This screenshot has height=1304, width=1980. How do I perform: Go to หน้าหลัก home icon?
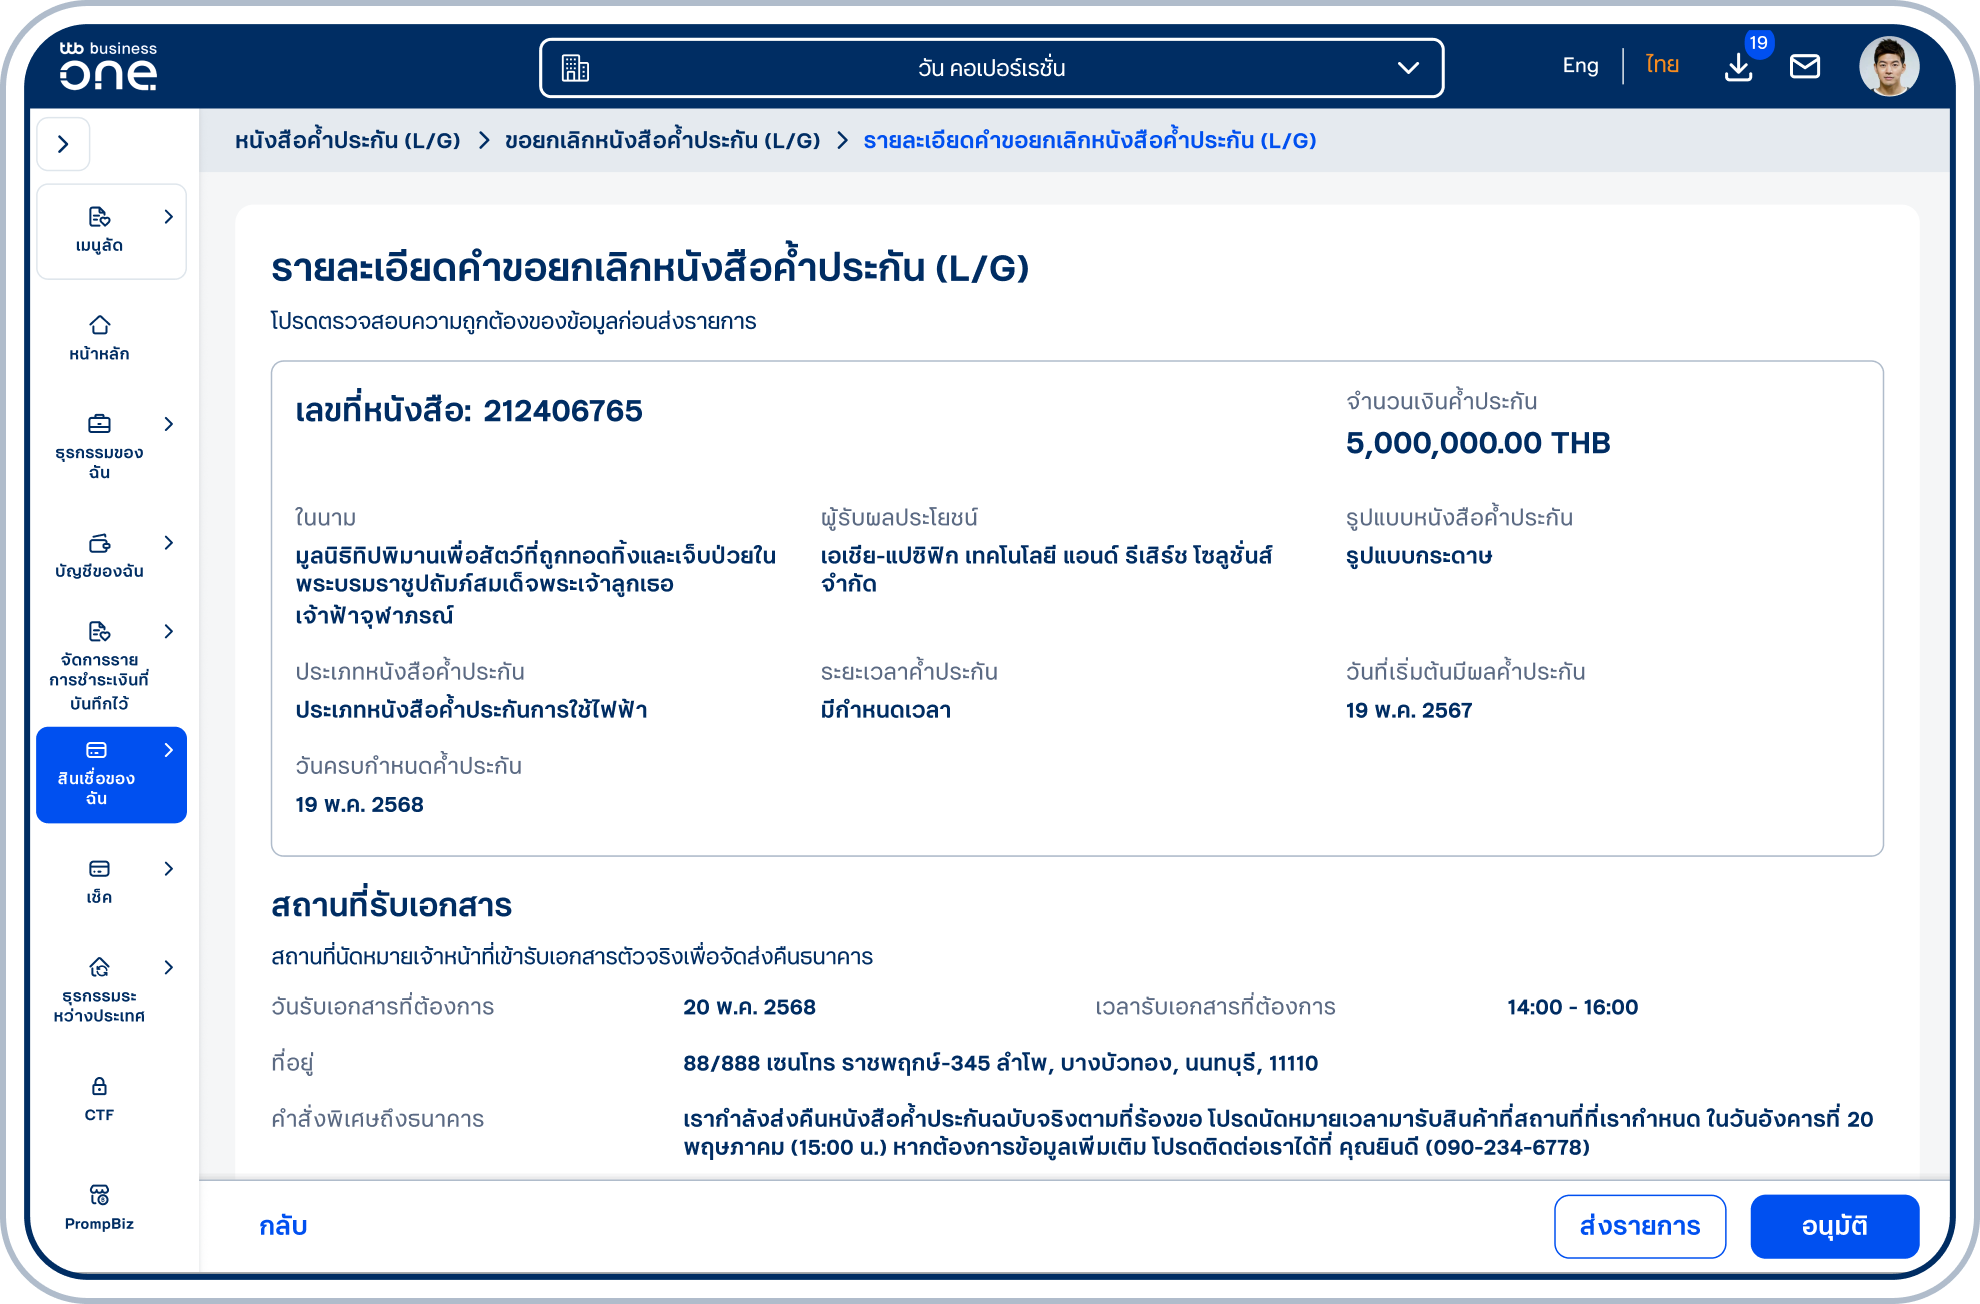tap(99, 325)
